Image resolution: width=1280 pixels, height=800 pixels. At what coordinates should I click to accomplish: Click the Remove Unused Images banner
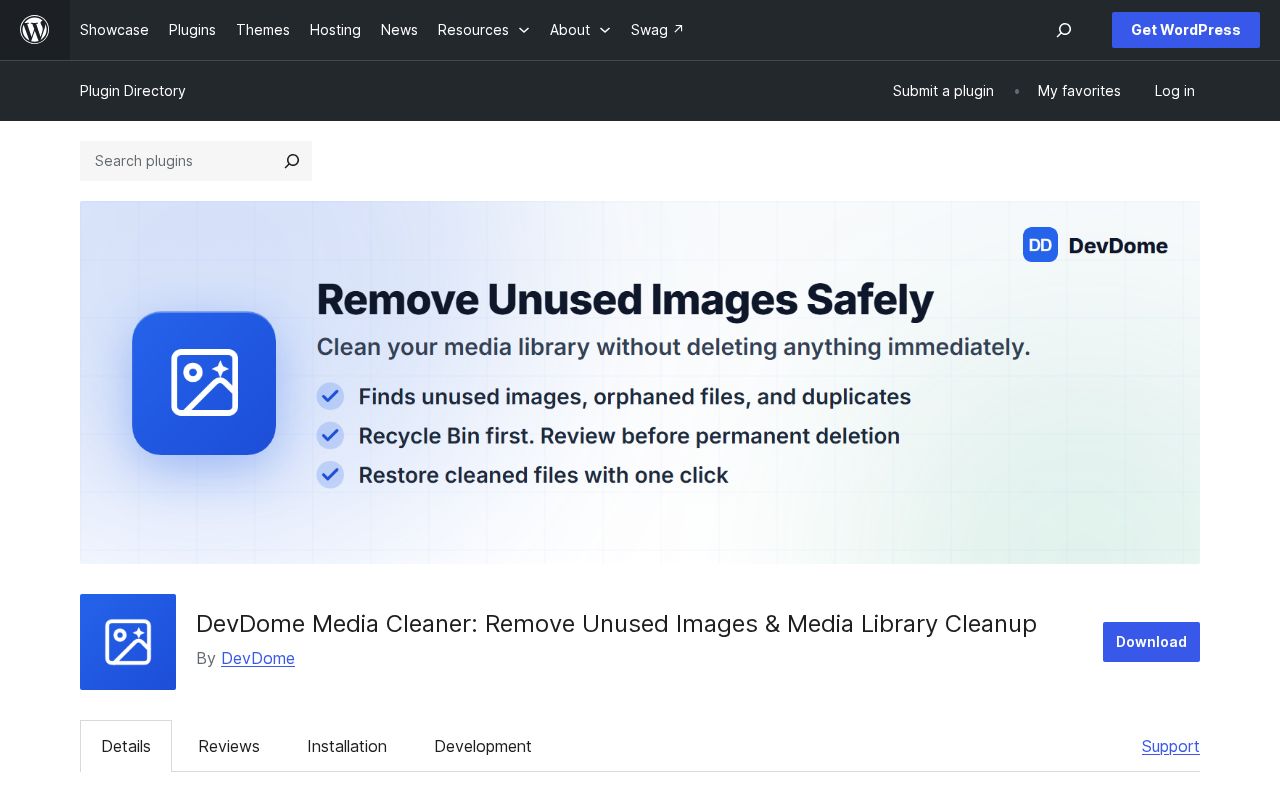pos(640,382)
